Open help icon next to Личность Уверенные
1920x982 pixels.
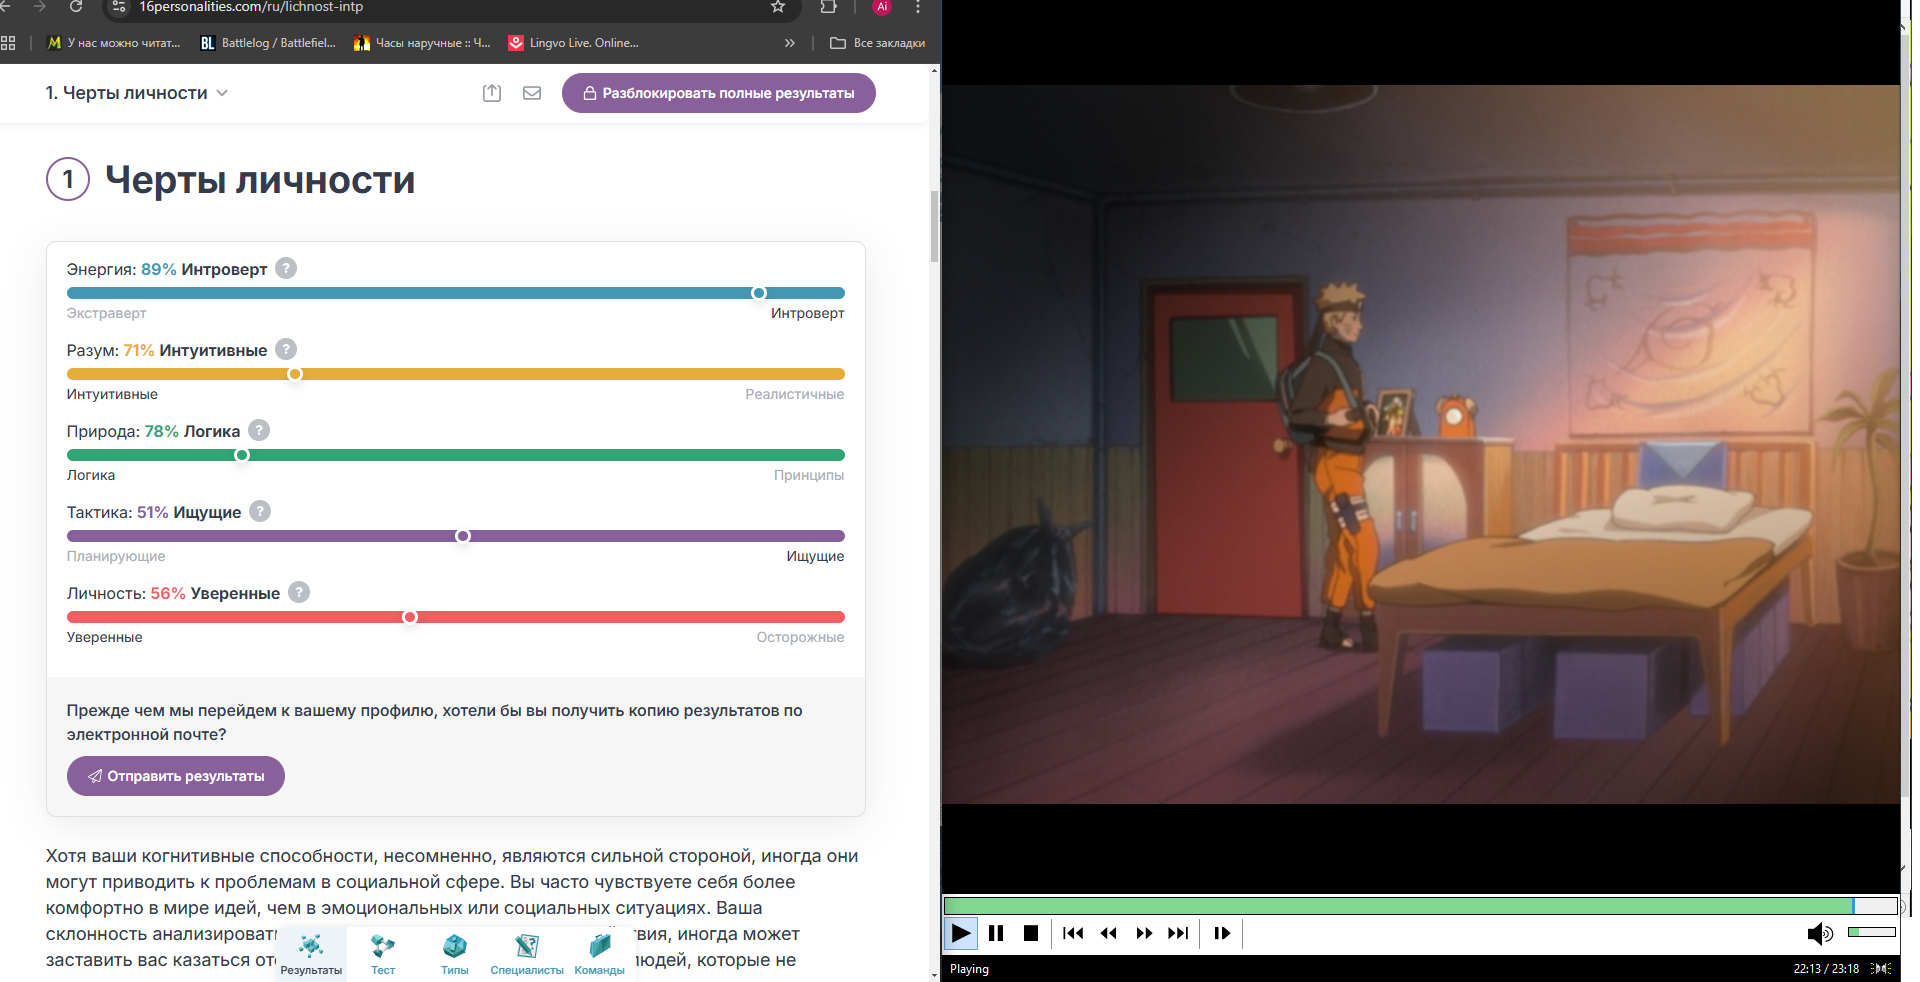[299, 592]
